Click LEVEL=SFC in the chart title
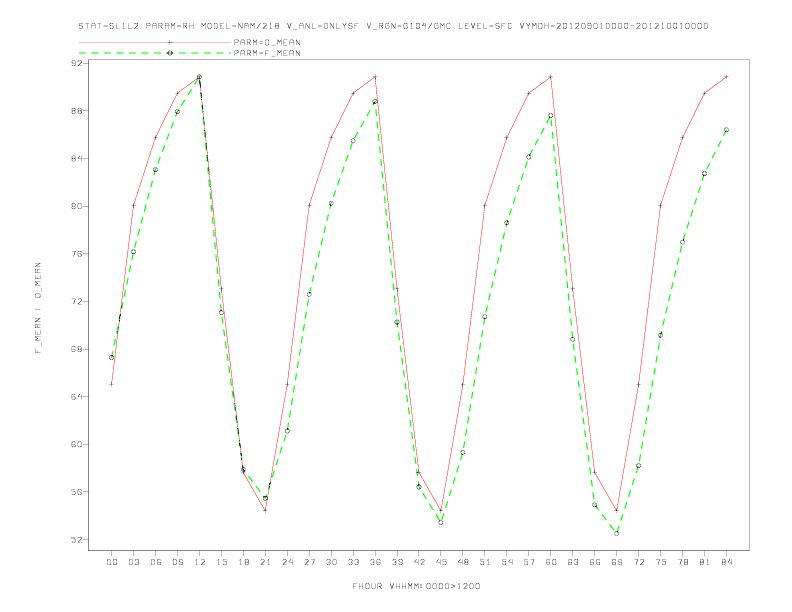 click(x=485, y=26)
